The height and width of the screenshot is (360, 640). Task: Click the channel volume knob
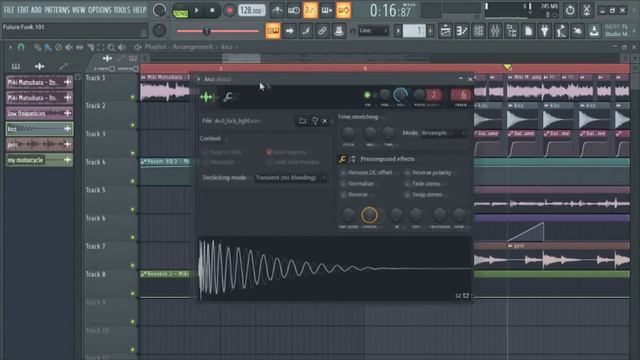(400, 95)
